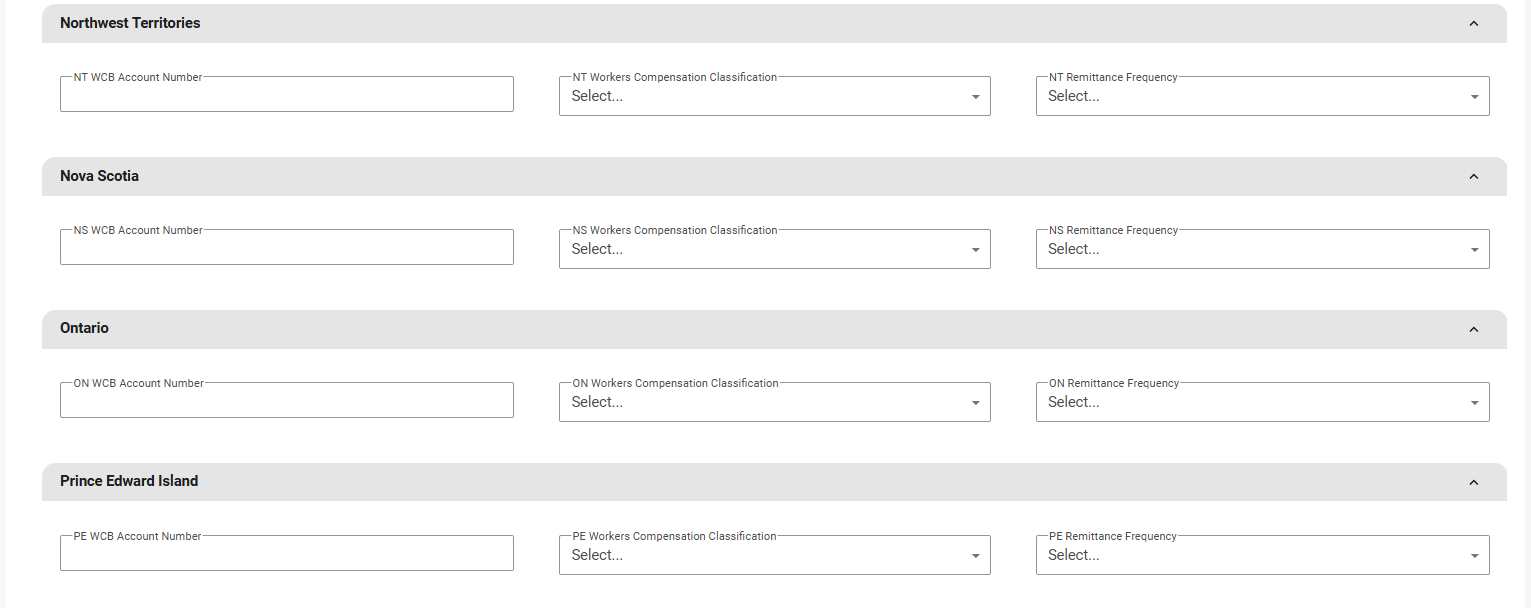Click the Northwest Territories header title
This screenshot has height=608, width=1531.
pyautogui.click(x=130, y=23)
